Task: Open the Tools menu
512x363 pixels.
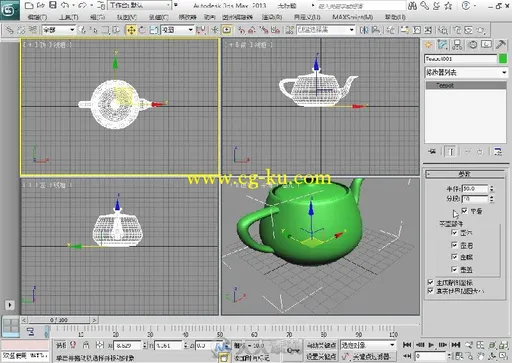Action: pos(69,17)
